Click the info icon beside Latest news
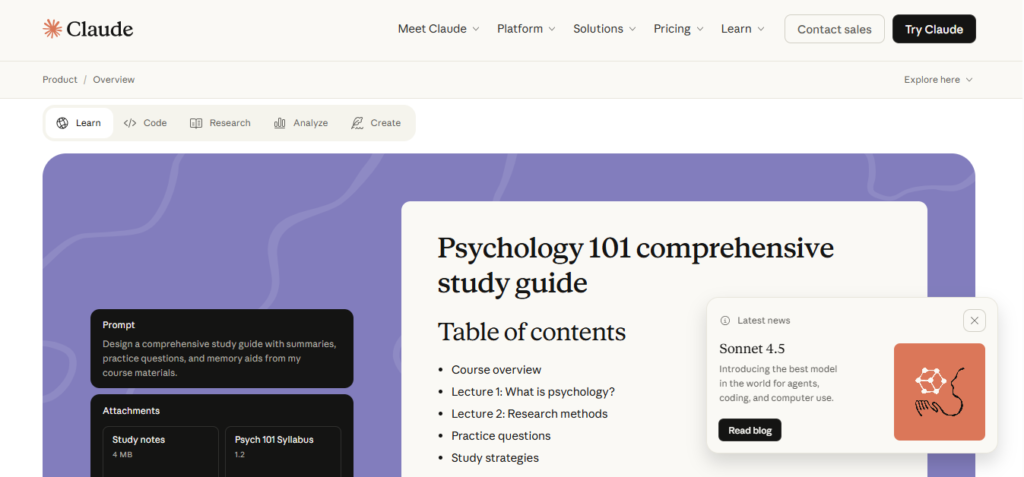1024x477 pixels. coord(725,320)
